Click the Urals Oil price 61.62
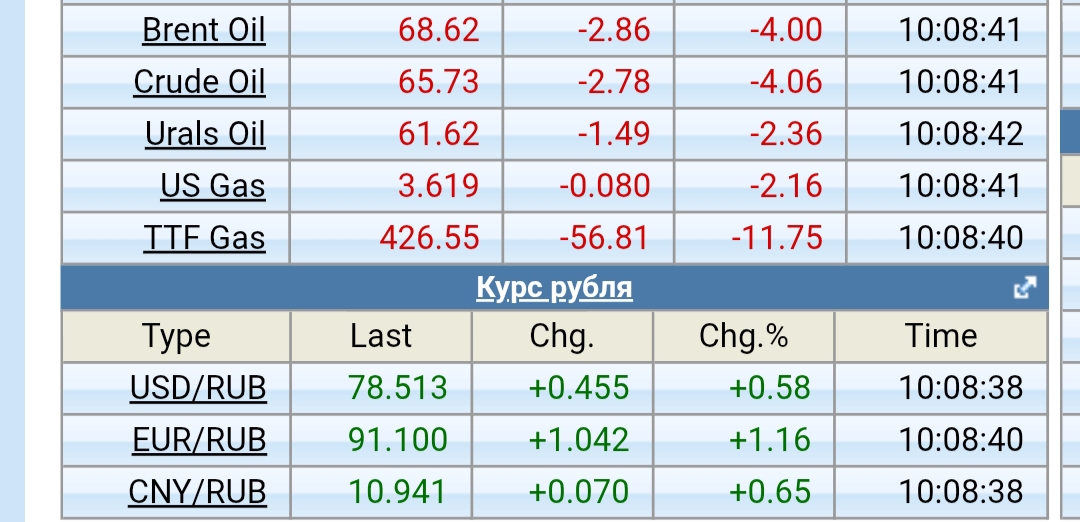 pyautogui.click(x=439, y=134)
